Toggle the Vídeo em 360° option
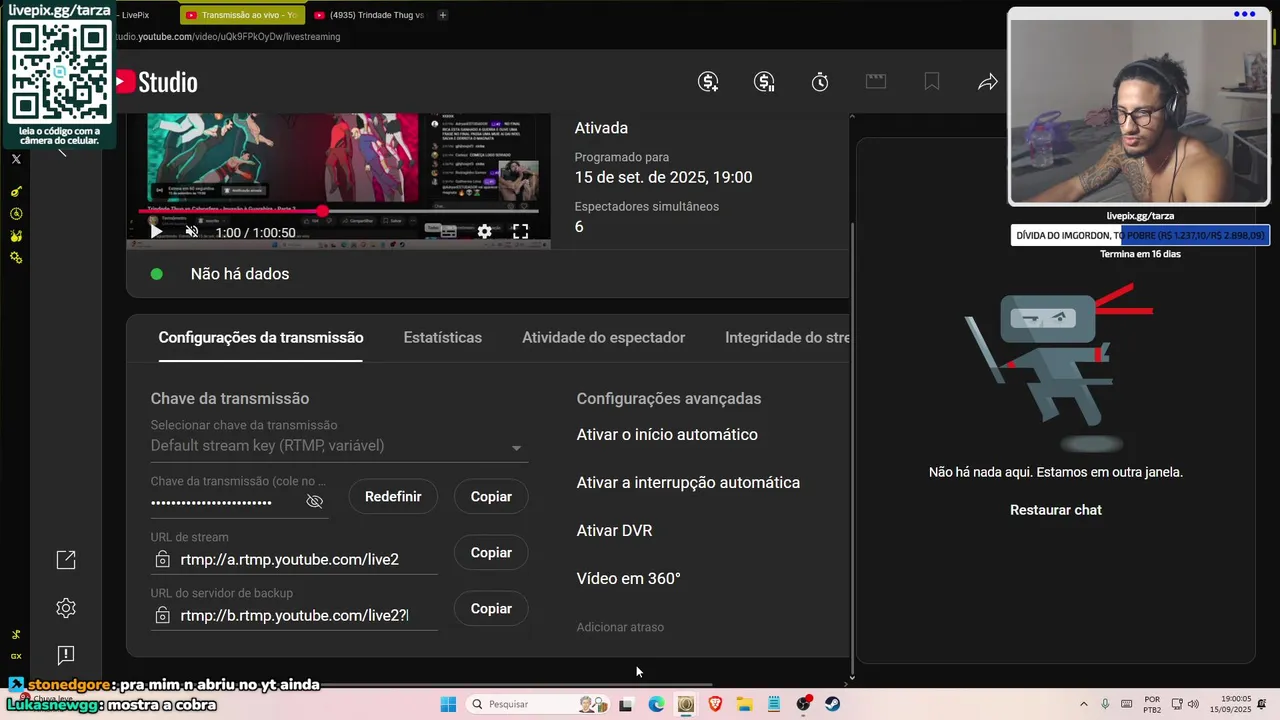Viewport: 1280px width, 720px height. [x=628, y=578]
